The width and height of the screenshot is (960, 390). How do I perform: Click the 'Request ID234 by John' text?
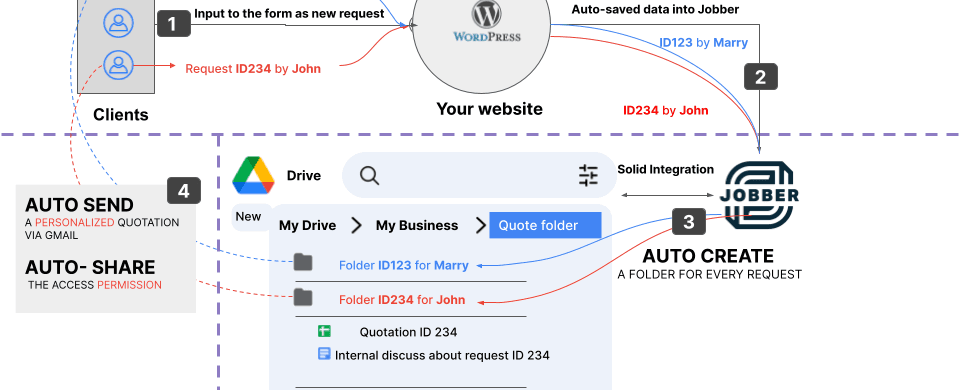pyautogui.click(x=253, y=69)
